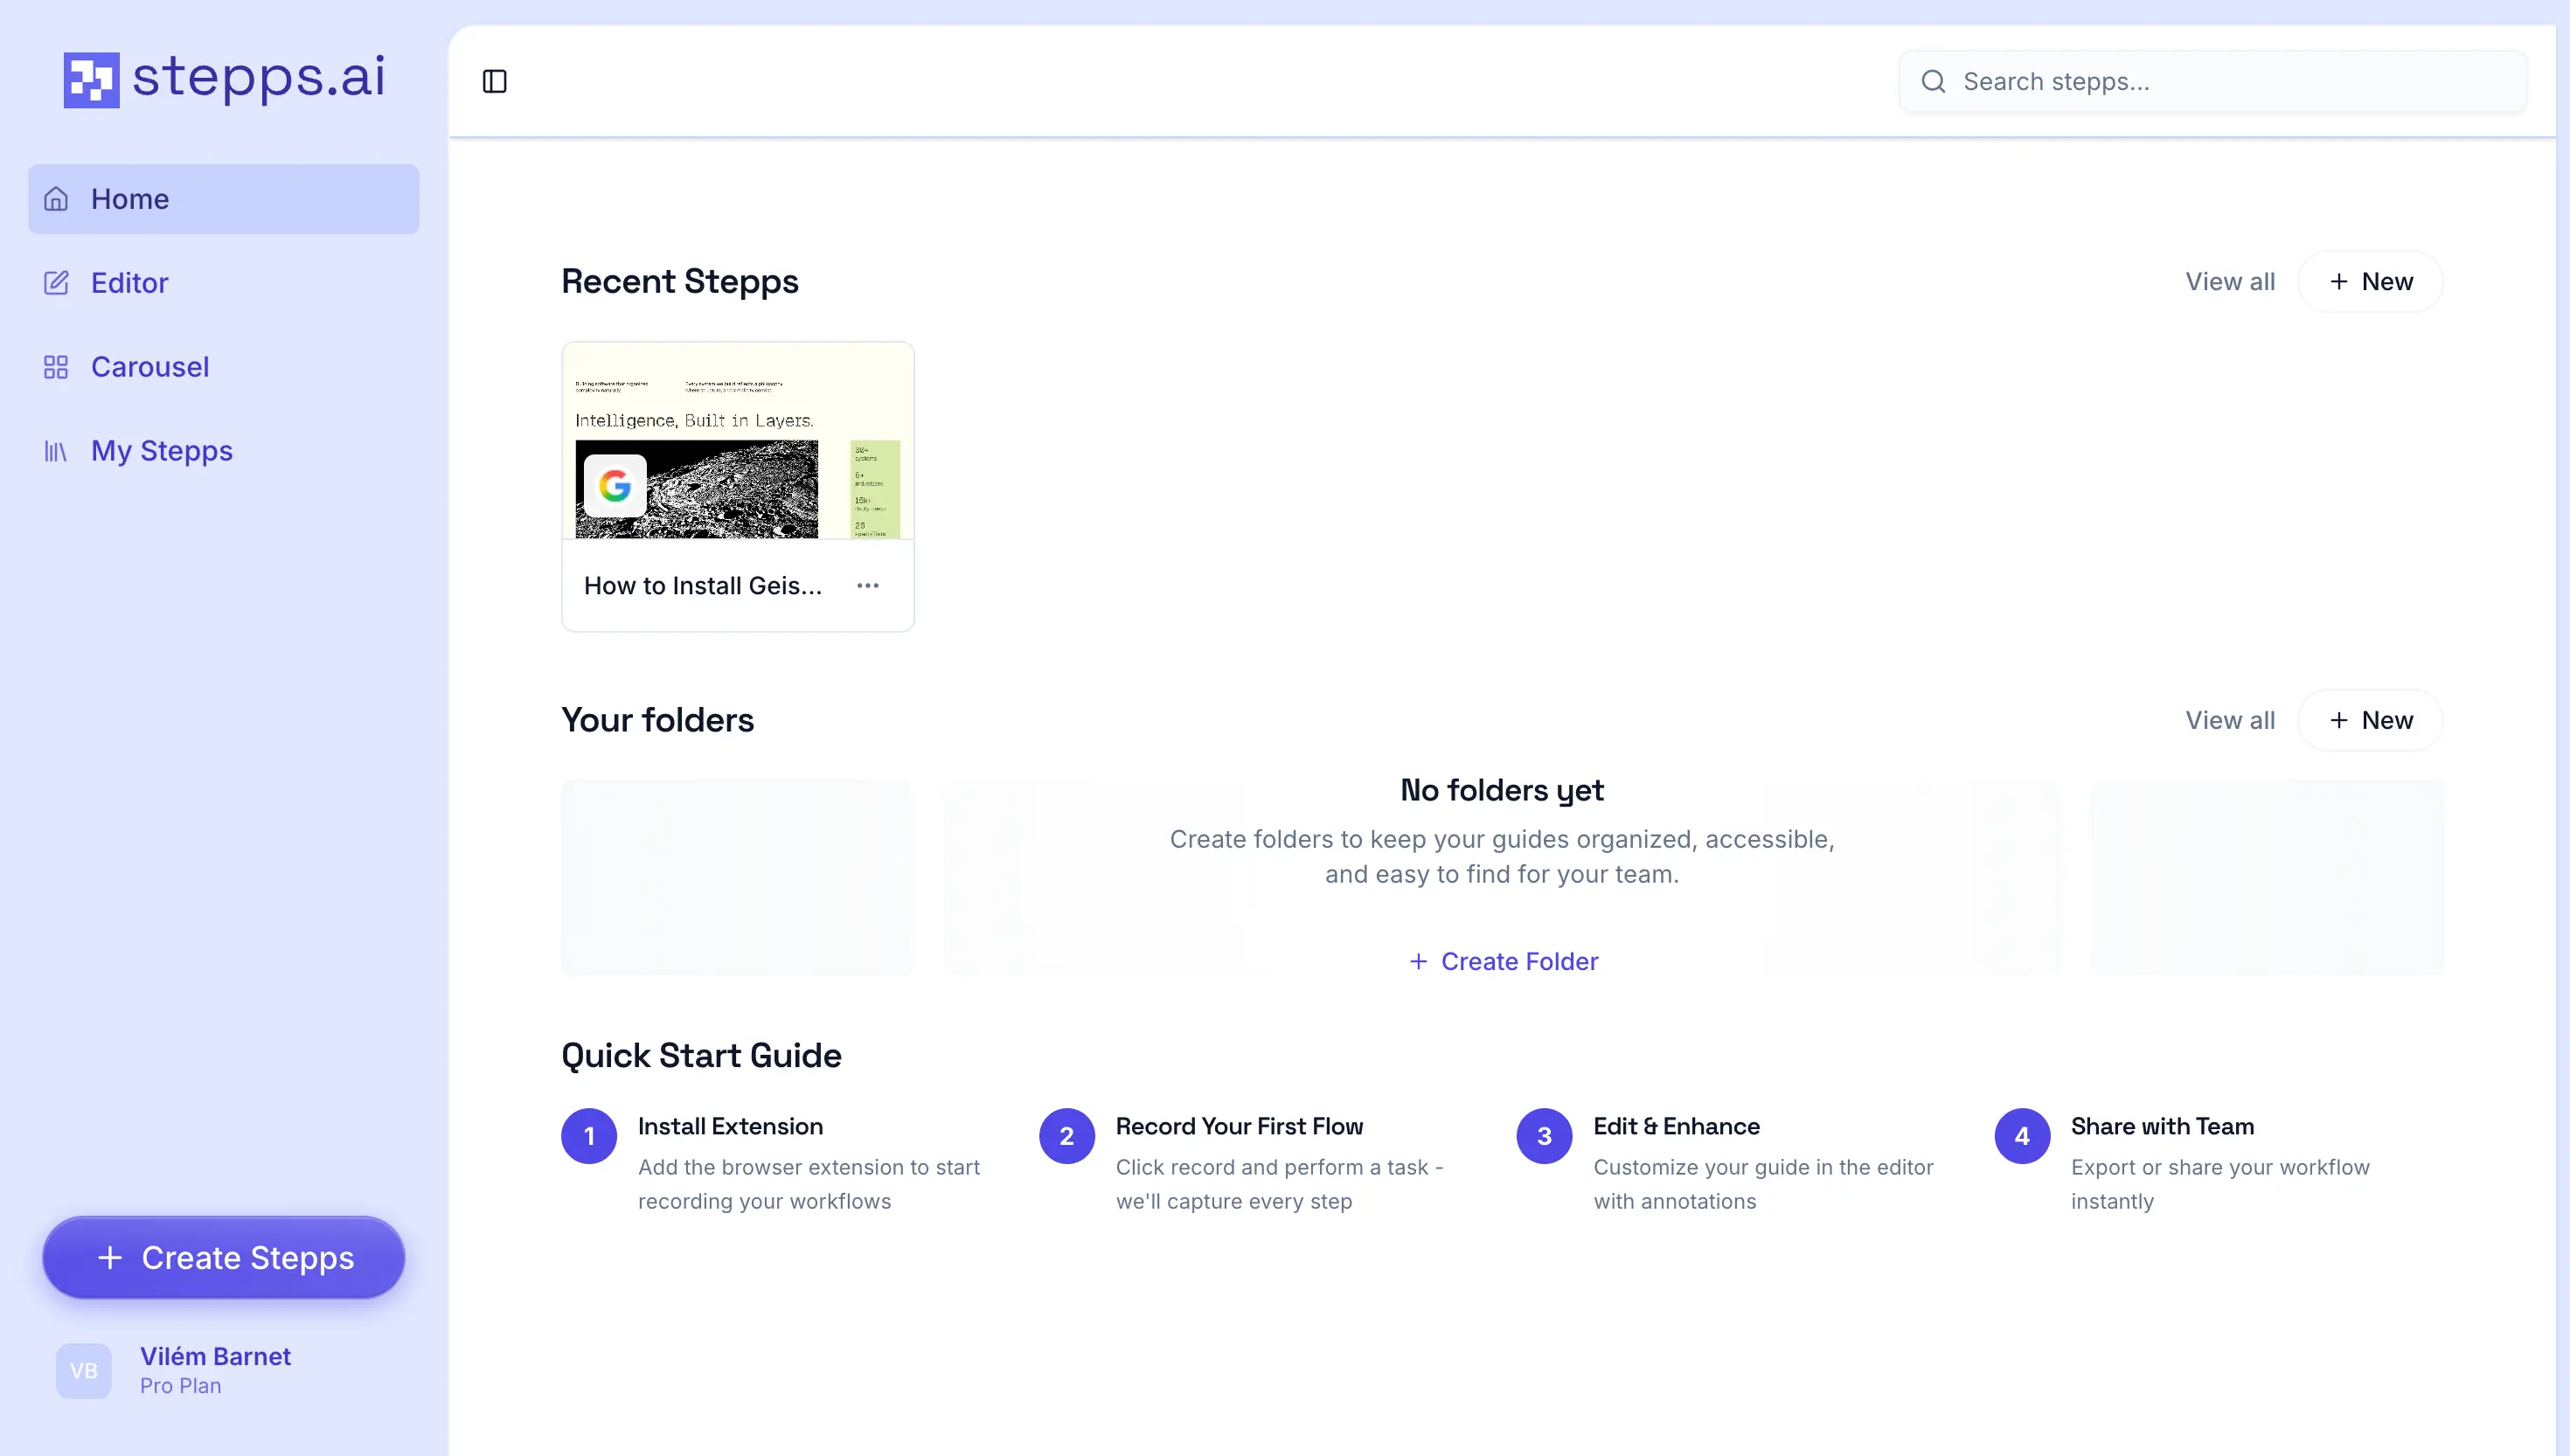Click step 2 circle for Record Your First Flow
This screenshot has height=1456, width=2570.
[1066, 1135]
